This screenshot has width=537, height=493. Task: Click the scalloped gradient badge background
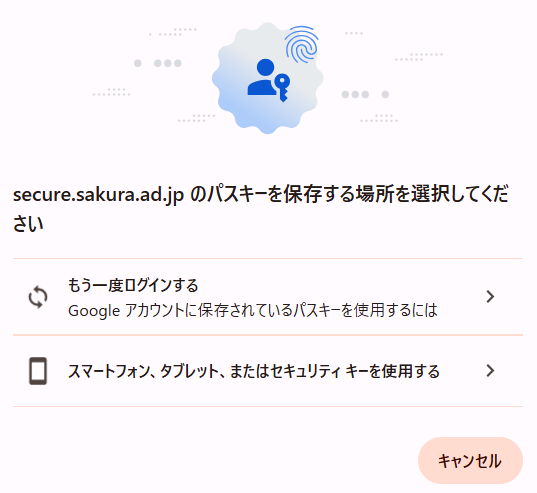(267, 78)
